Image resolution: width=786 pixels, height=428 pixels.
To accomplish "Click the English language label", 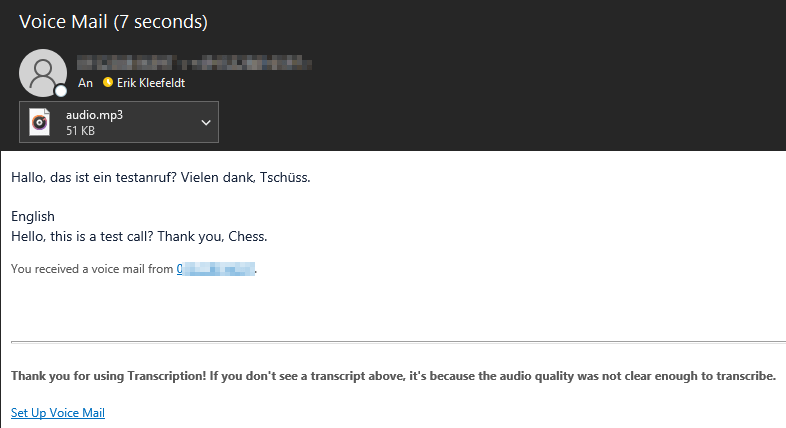I will point(33,216).
